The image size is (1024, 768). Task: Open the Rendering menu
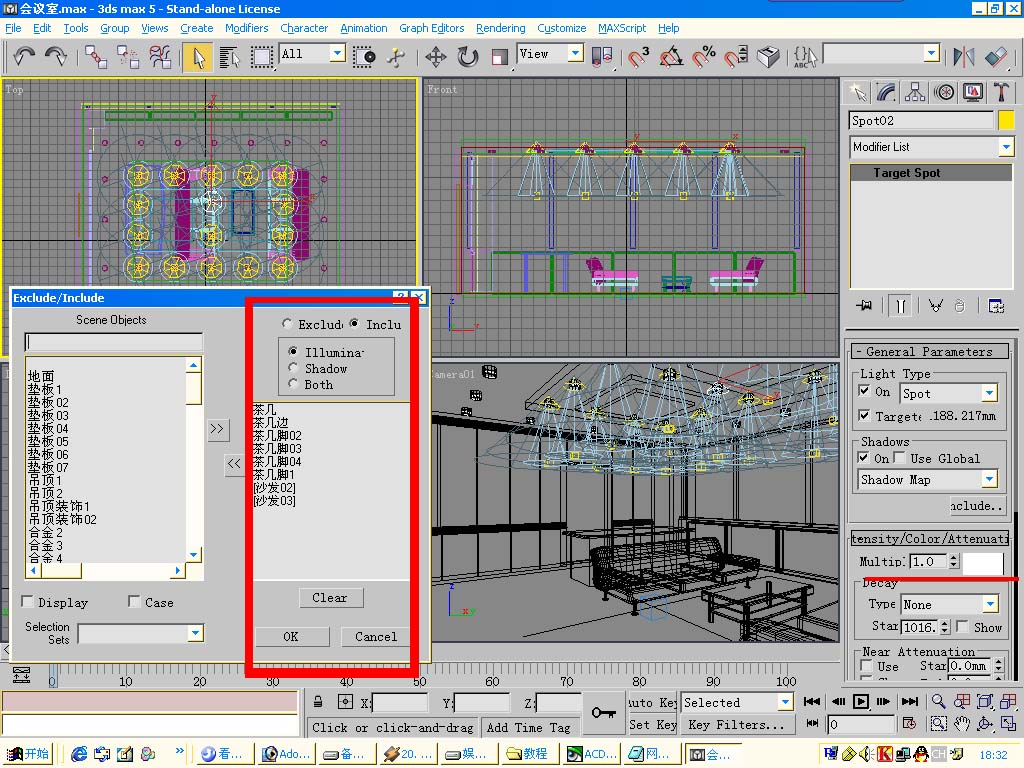pos(500,28)
